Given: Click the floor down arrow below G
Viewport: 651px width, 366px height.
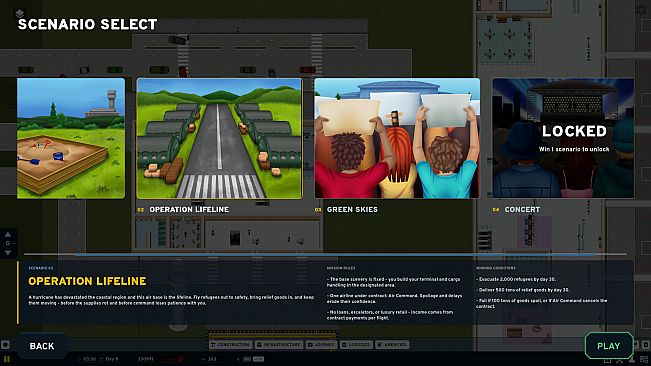Looking at the screenshot, I should pyautogui.click(x=8, y=252).
